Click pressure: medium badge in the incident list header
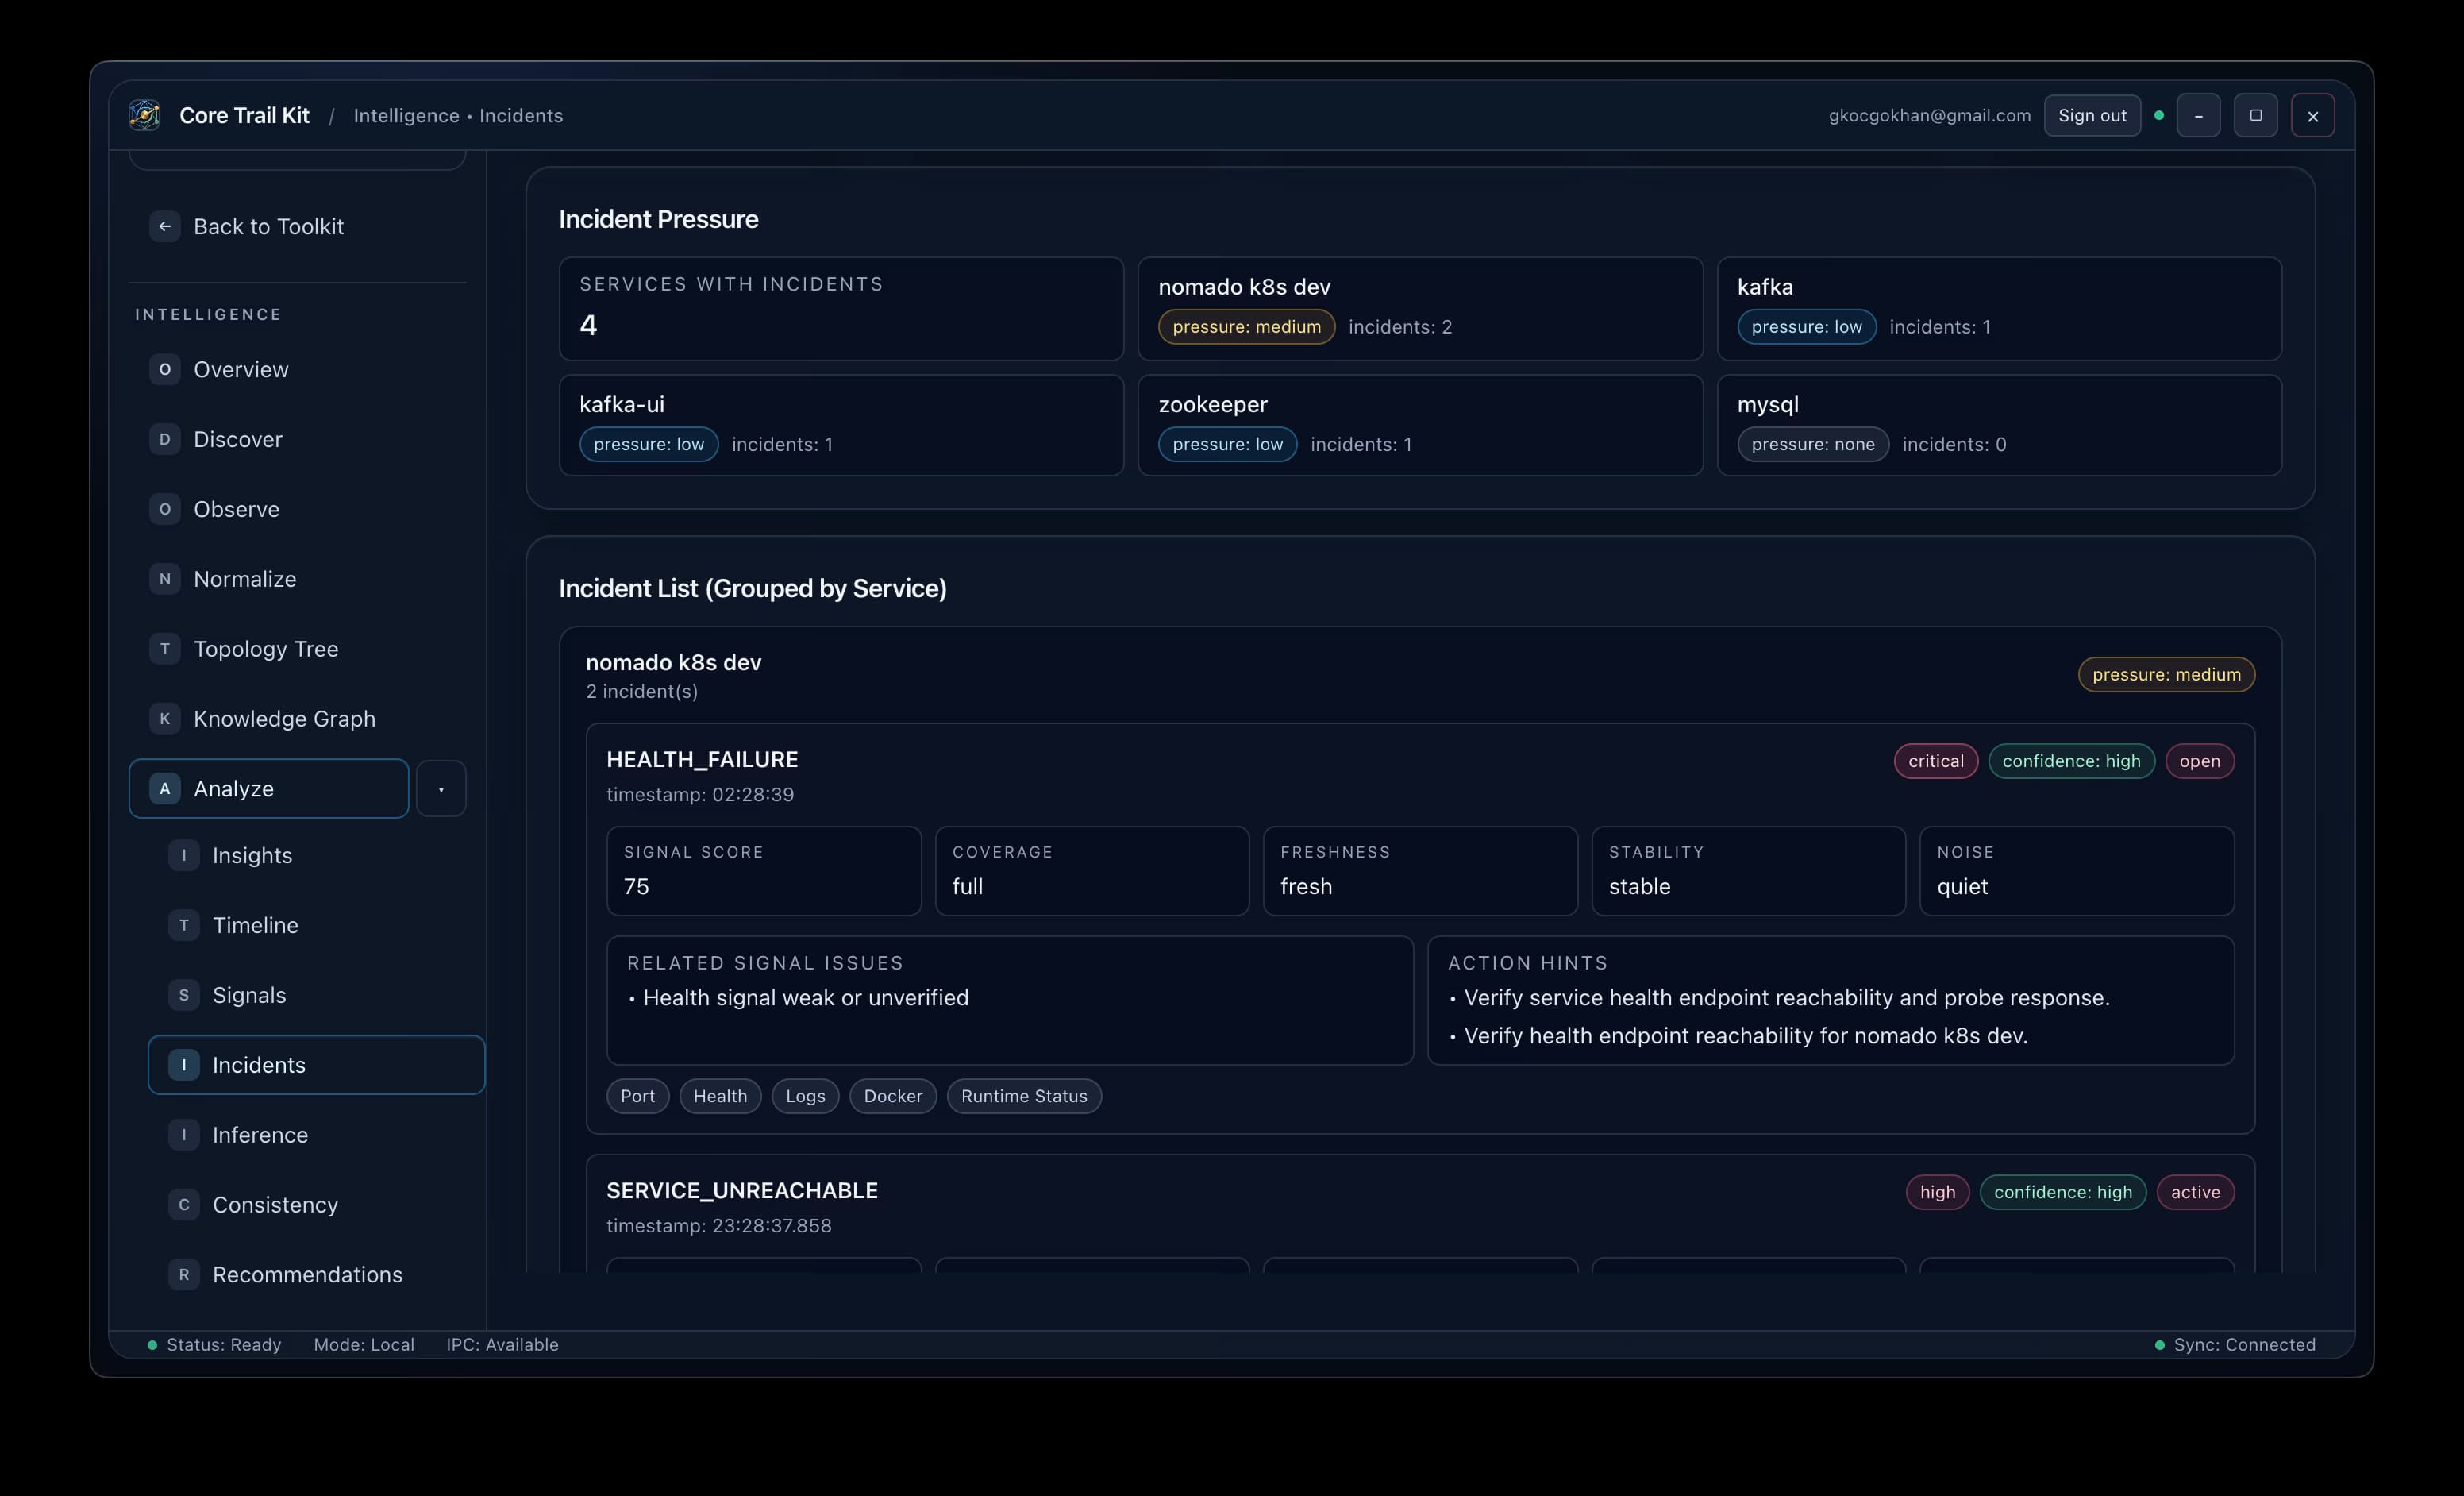 (2166, 675)
